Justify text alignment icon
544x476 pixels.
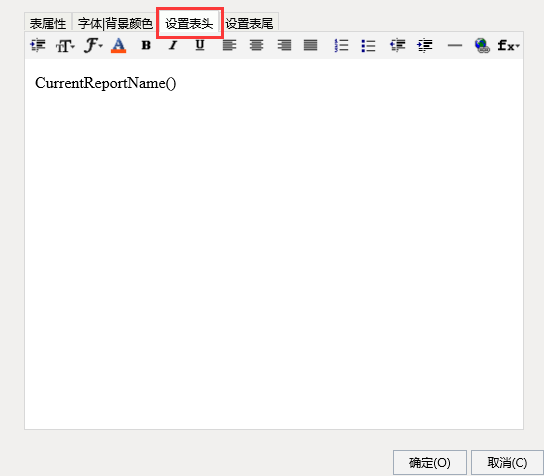311,45
